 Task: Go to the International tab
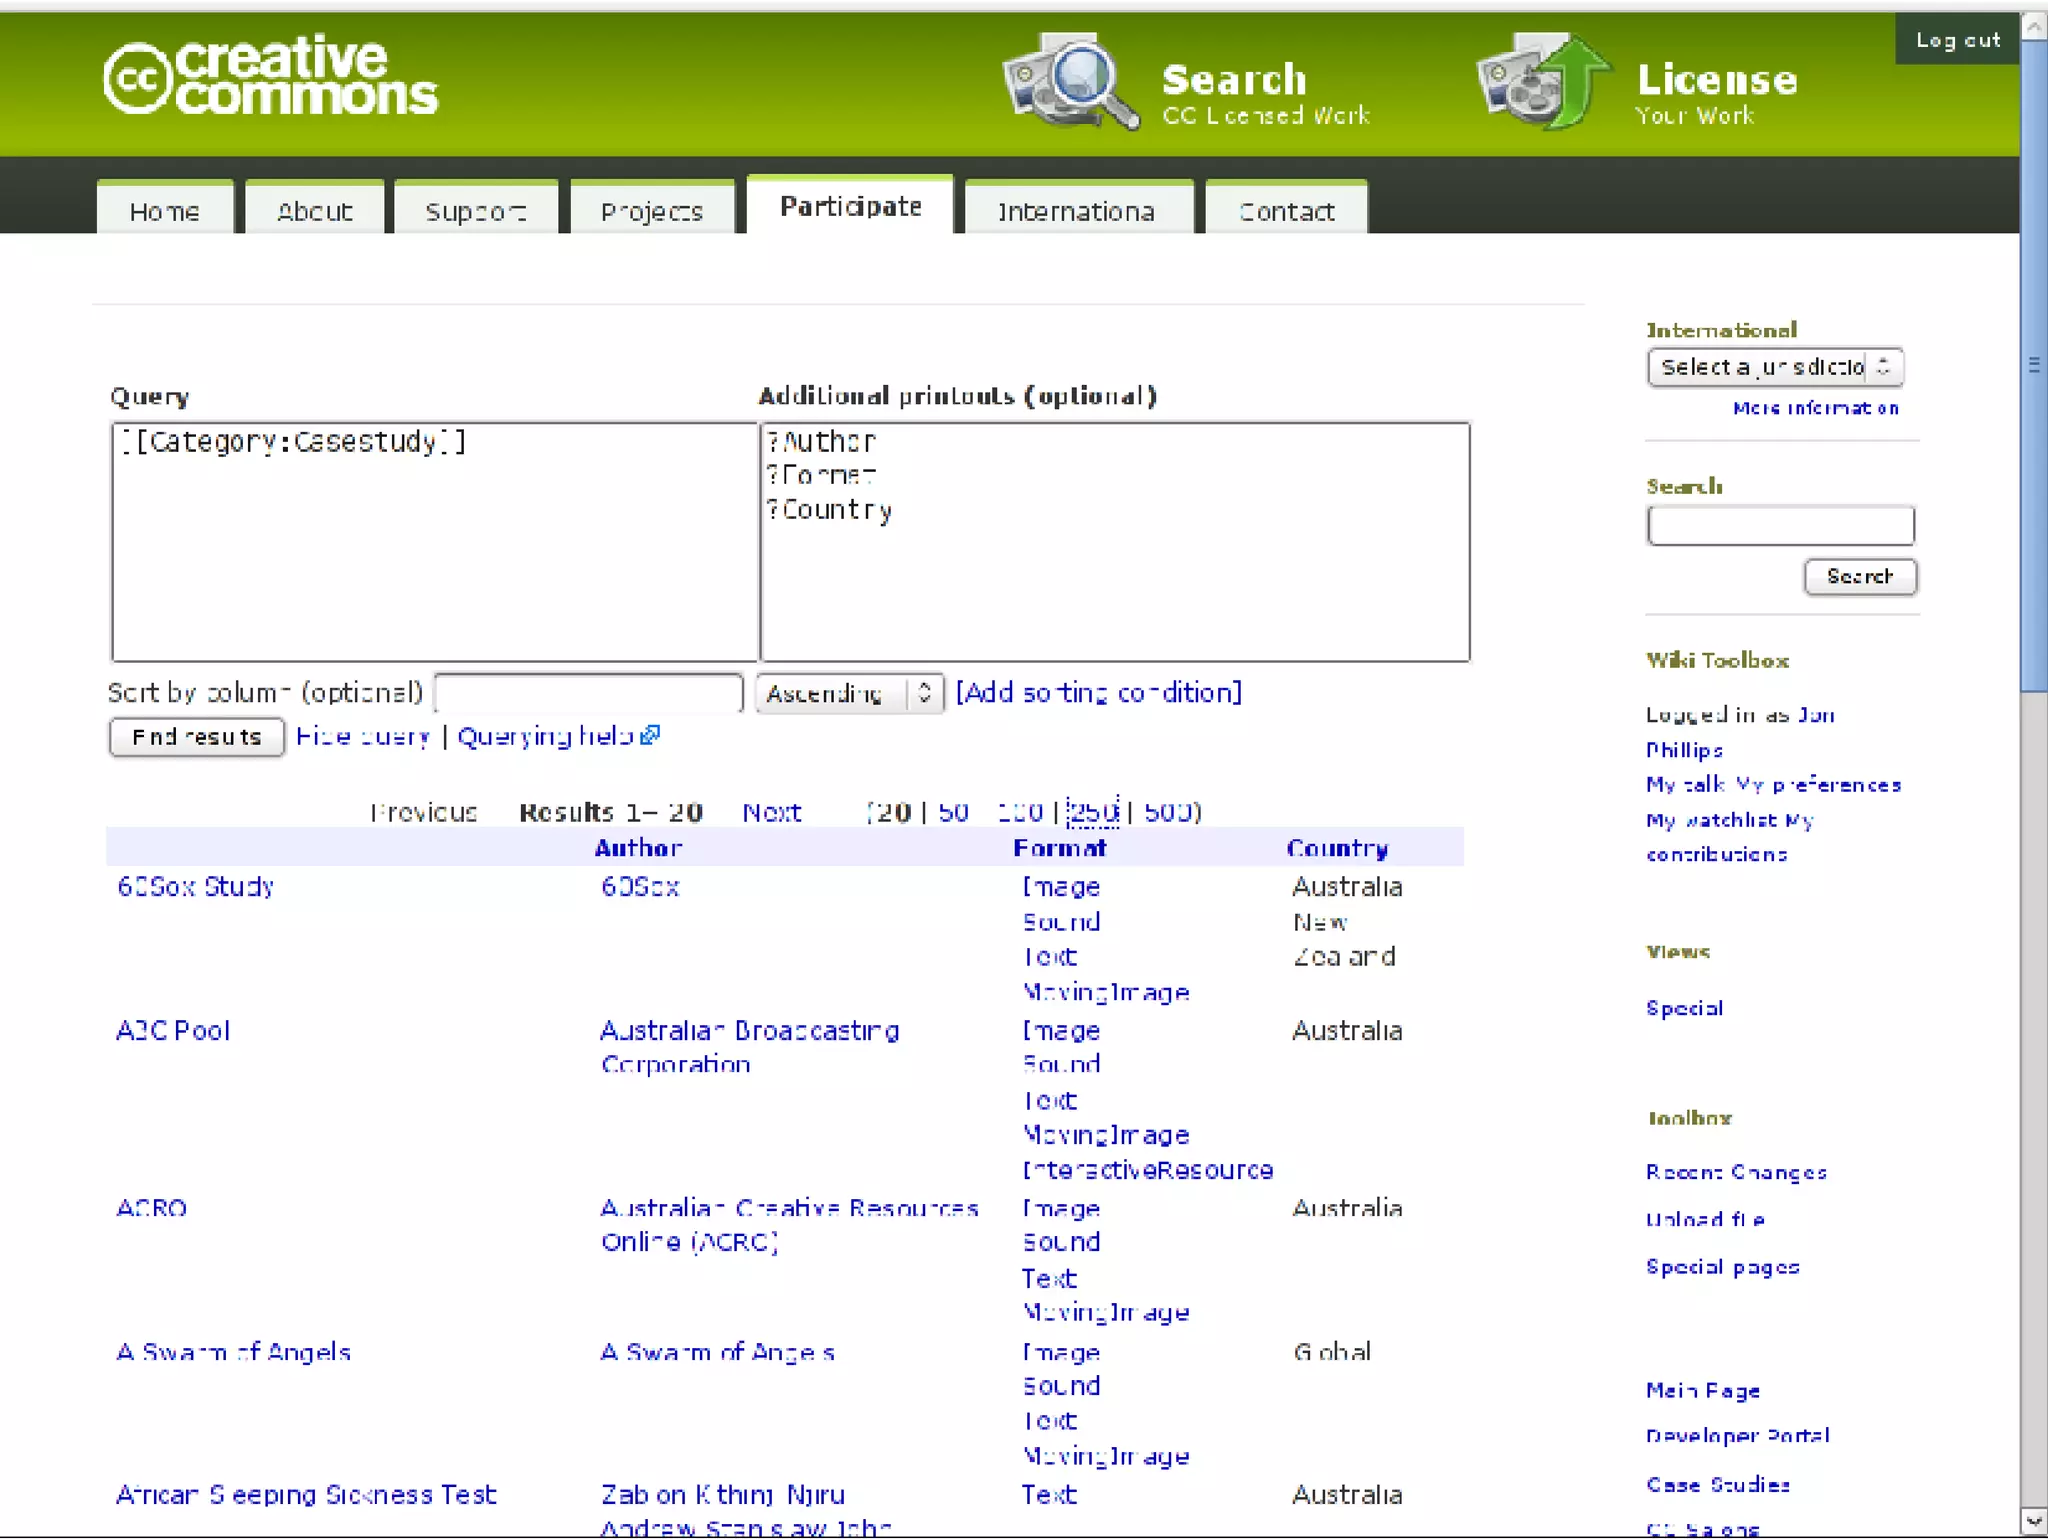[x=1076, y=211]
